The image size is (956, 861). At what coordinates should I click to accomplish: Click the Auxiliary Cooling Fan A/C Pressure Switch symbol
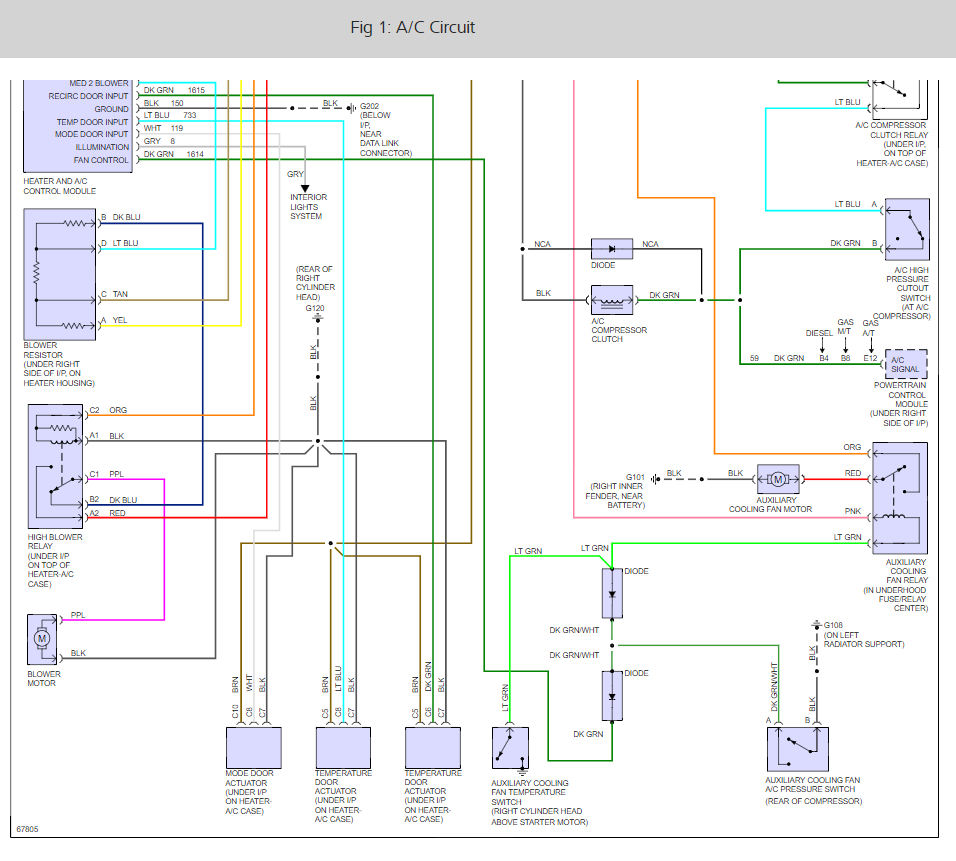pyautogui.click(x=797, y=749)
